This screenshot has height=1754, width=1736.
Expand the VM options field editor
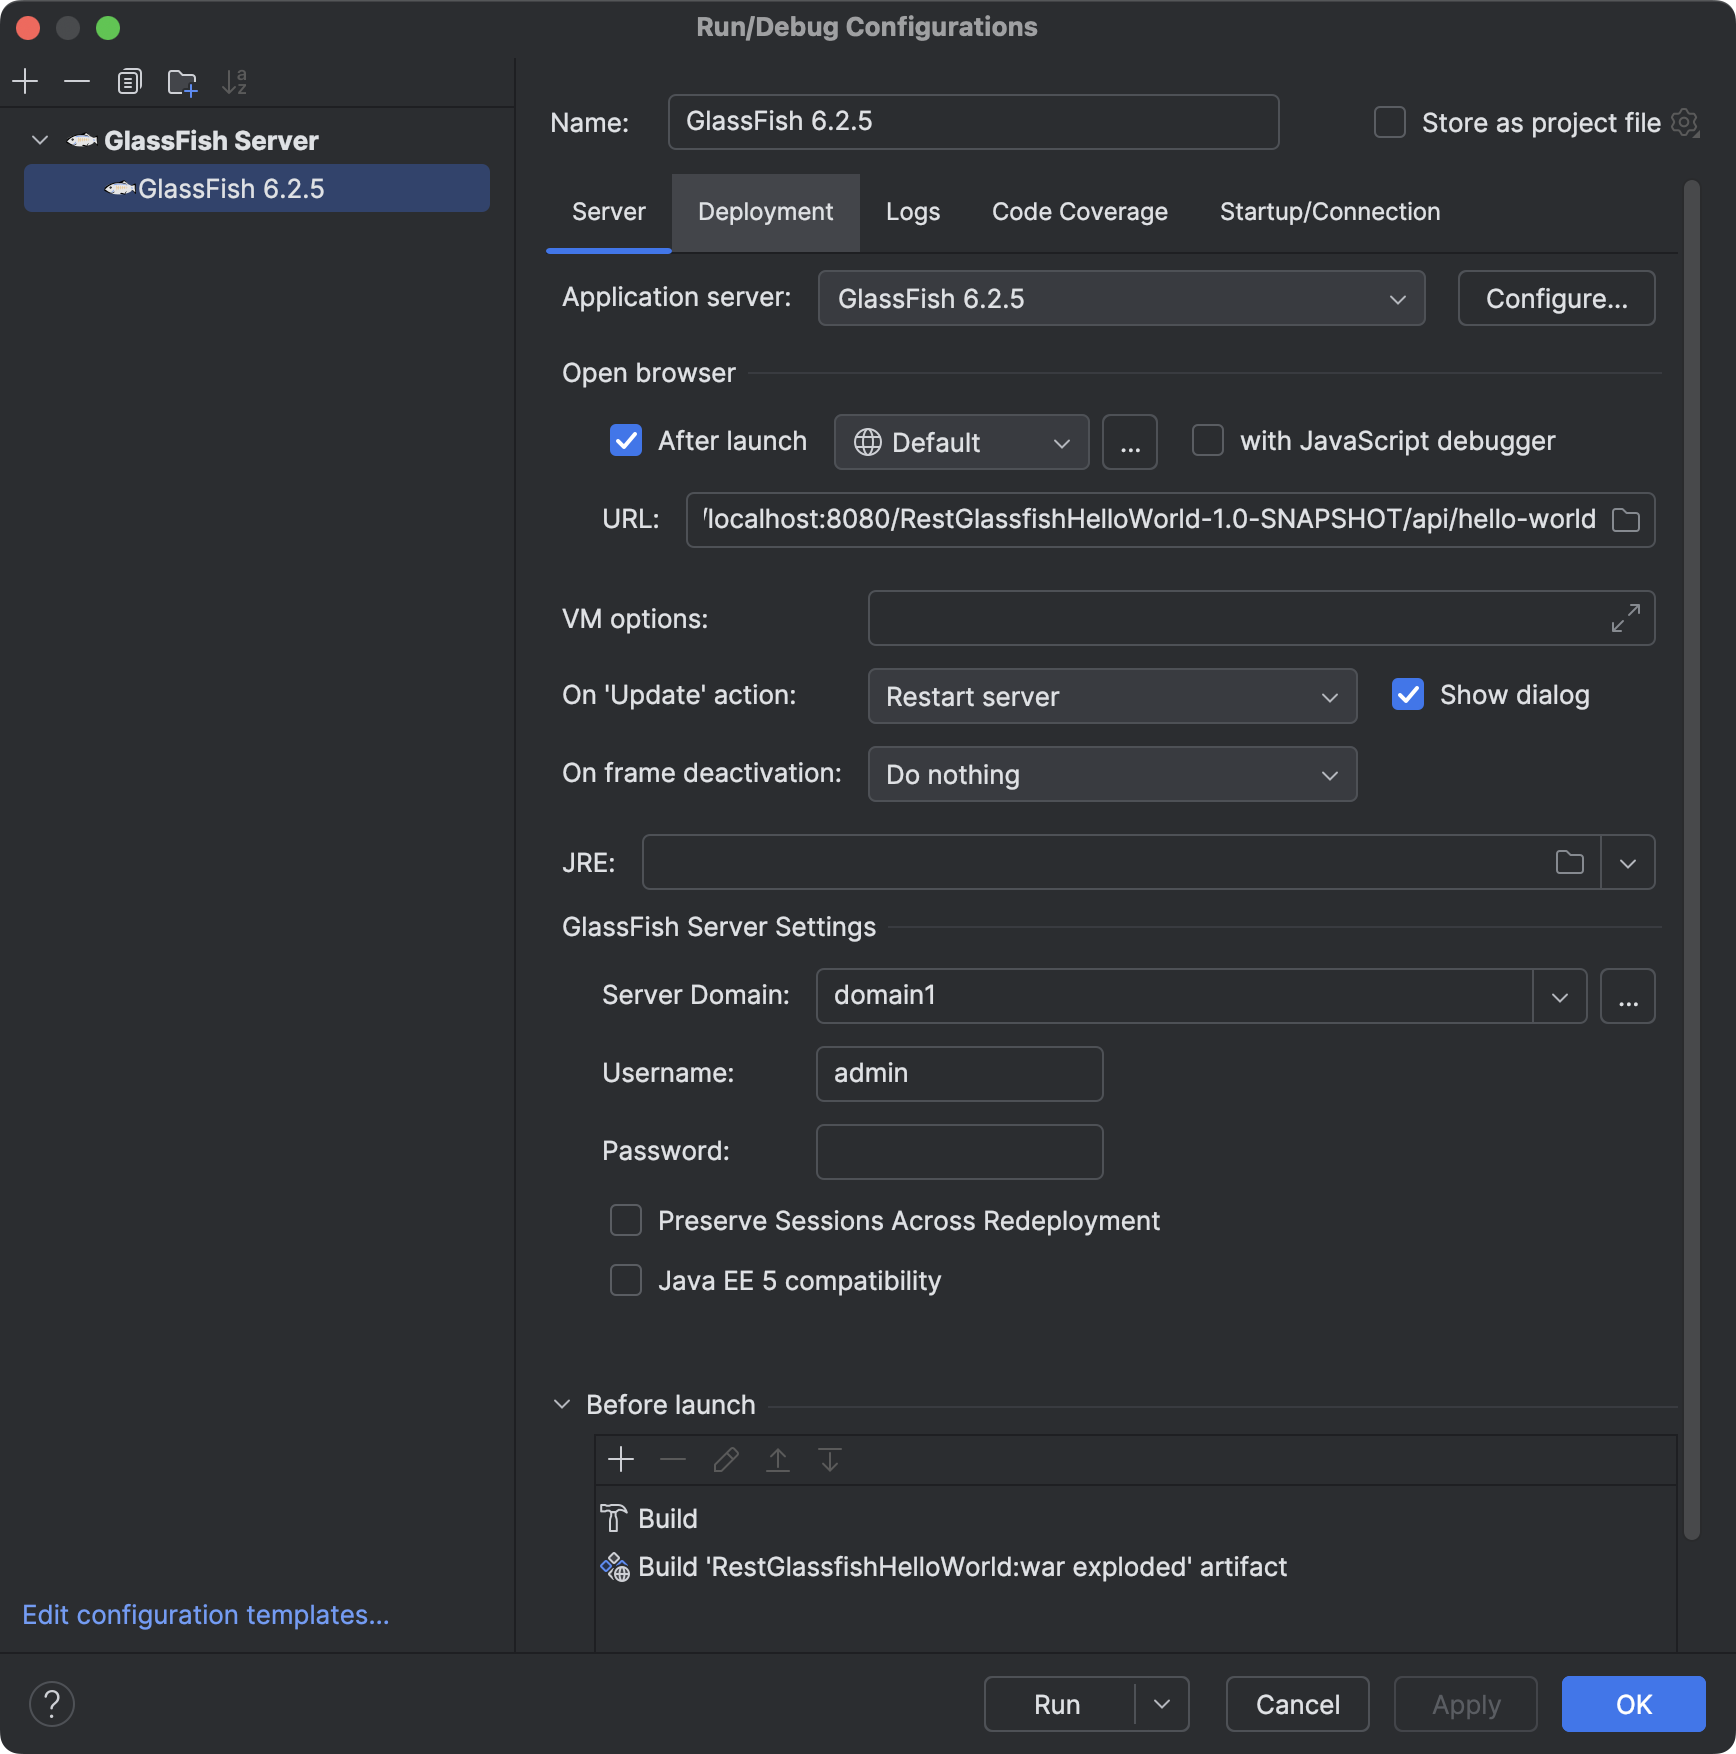point(1625,617)
